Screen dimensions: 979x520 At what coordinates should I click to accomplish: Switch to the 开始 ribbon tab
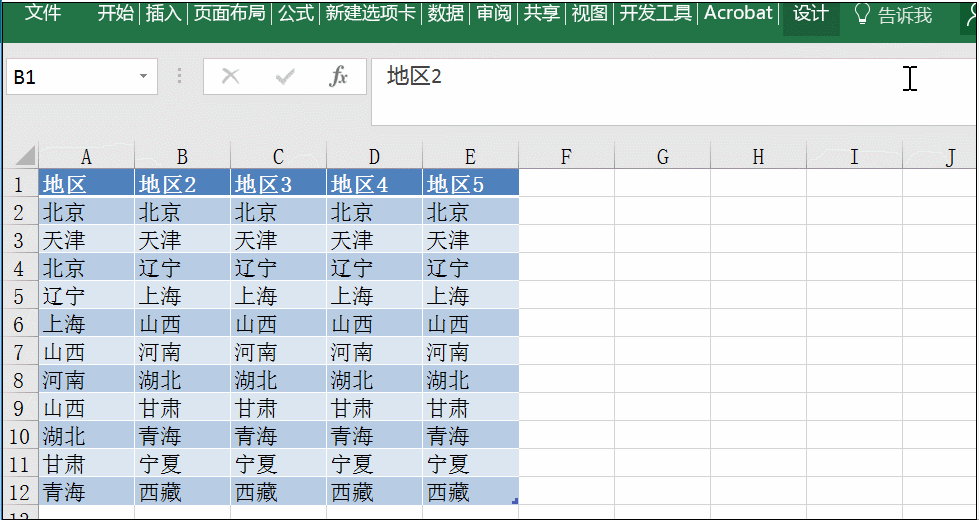(x=116, y=13)
